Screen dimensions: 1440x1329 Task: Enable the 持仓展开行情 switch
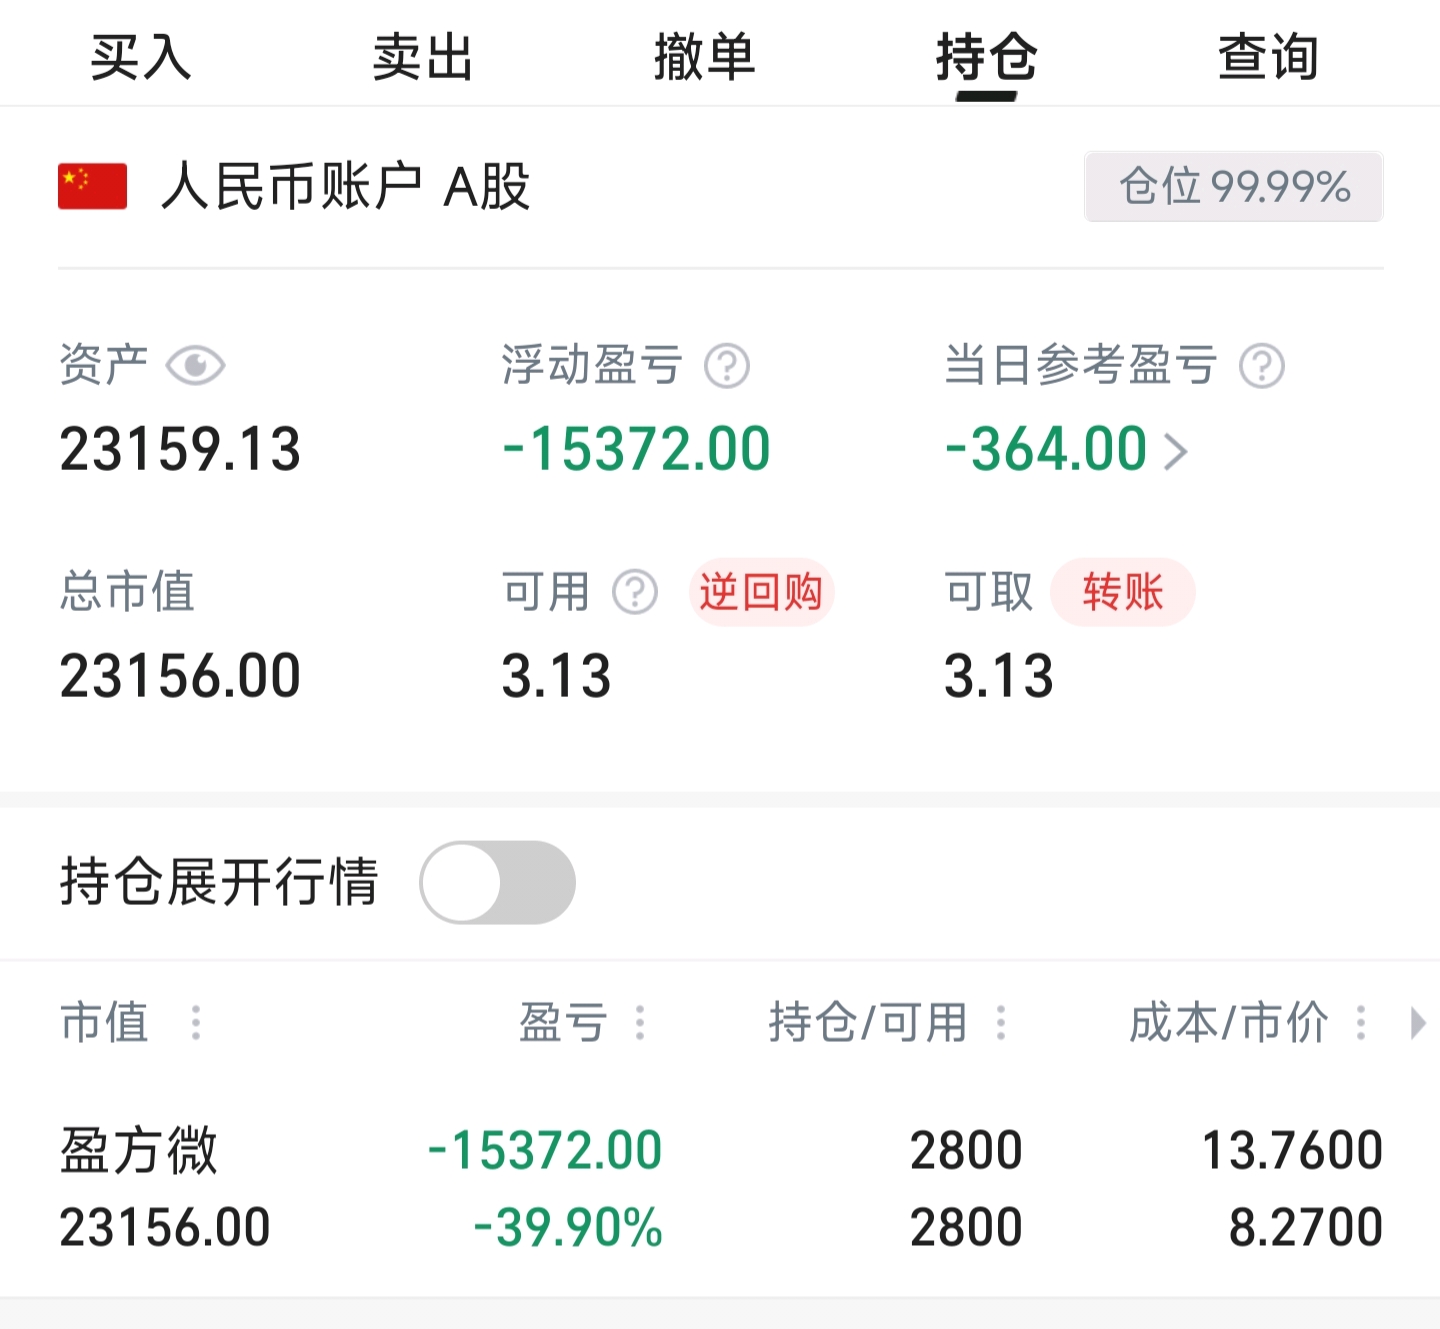coord(498,882)
